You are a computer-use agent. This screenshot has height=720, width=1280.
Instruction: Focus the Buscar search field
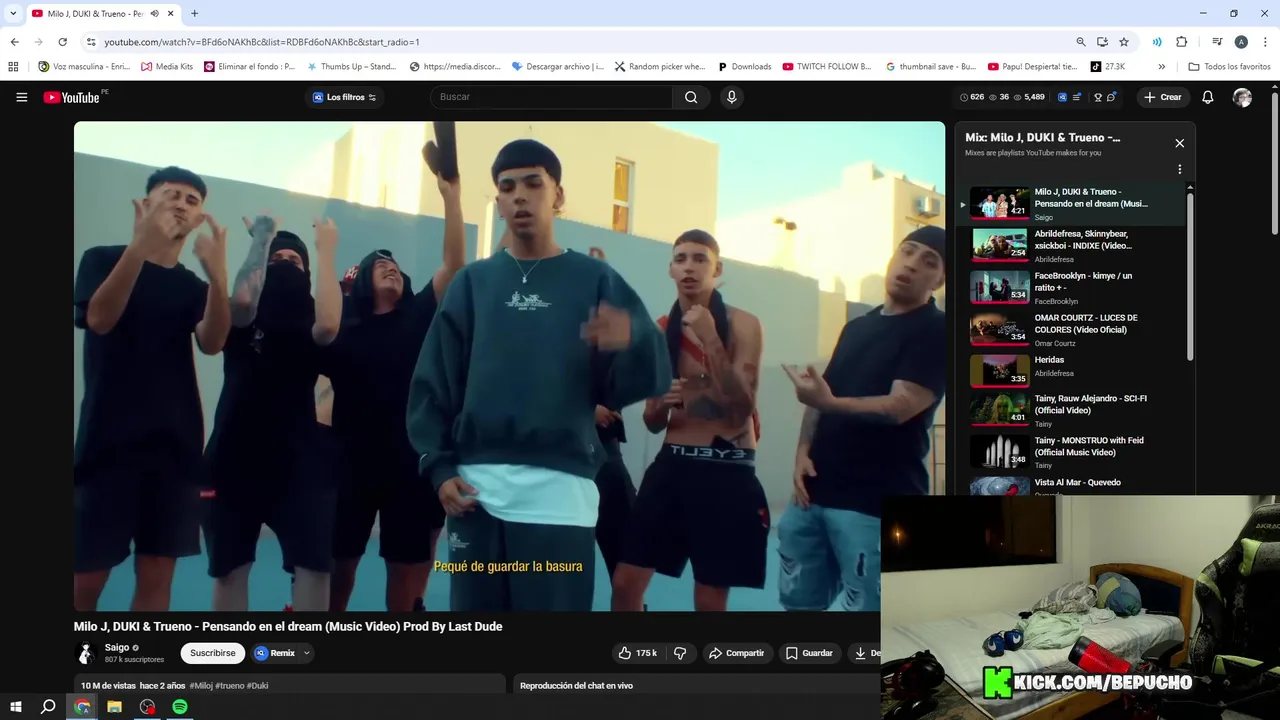coord(552,97)
